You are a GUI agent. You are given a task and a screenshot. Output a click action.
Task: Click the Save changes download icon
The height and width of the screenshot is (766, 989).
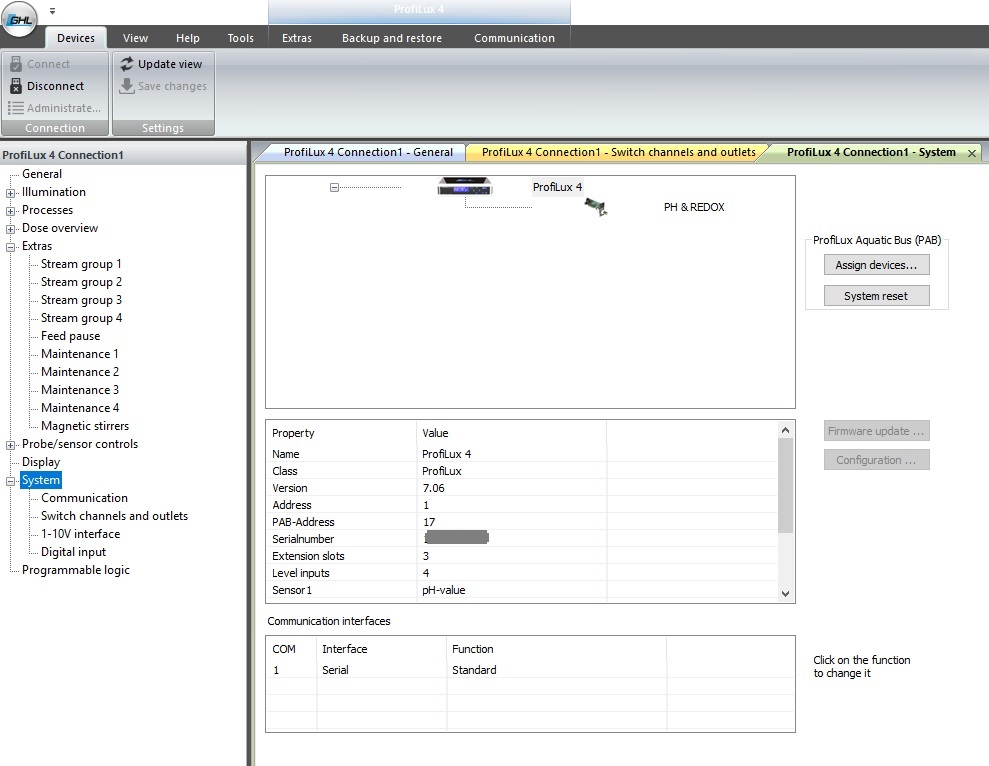pyautogui.click(x=127, y=86)
